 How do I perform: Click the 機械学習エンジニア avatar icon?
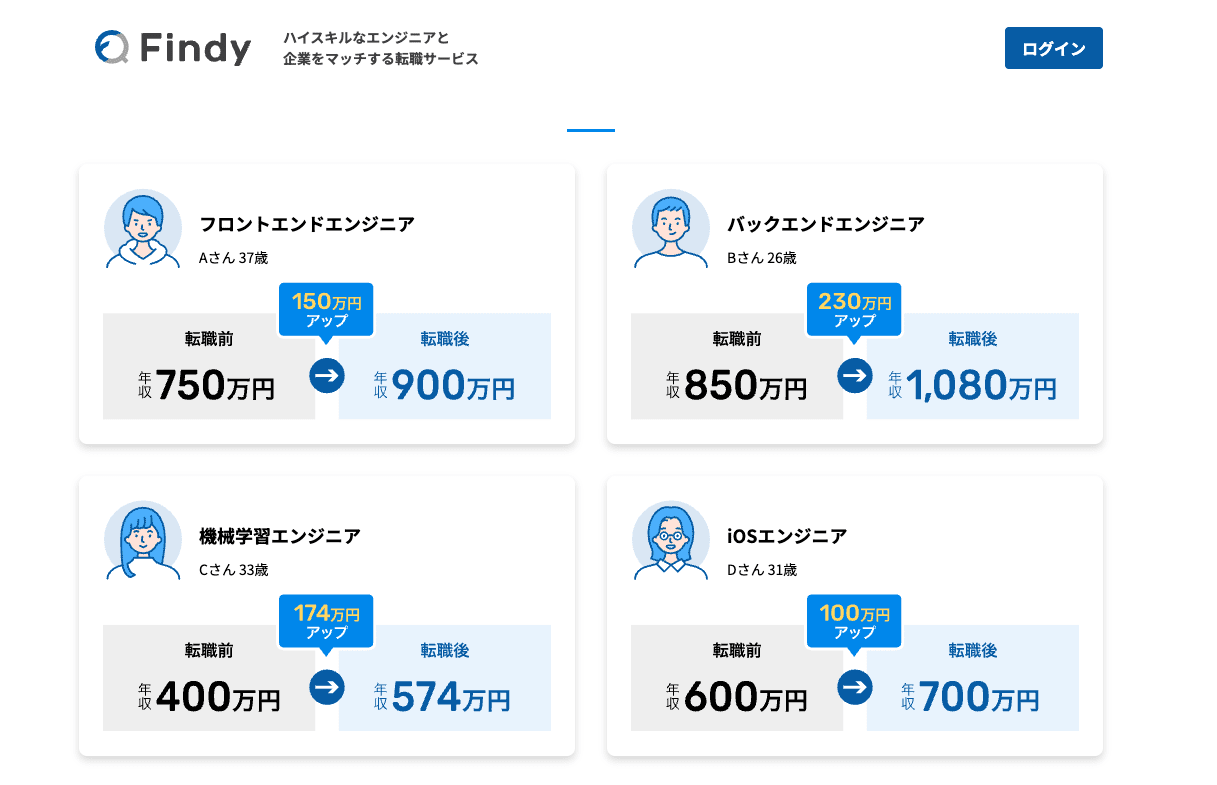pyautogui.click(x=143, y=541)
